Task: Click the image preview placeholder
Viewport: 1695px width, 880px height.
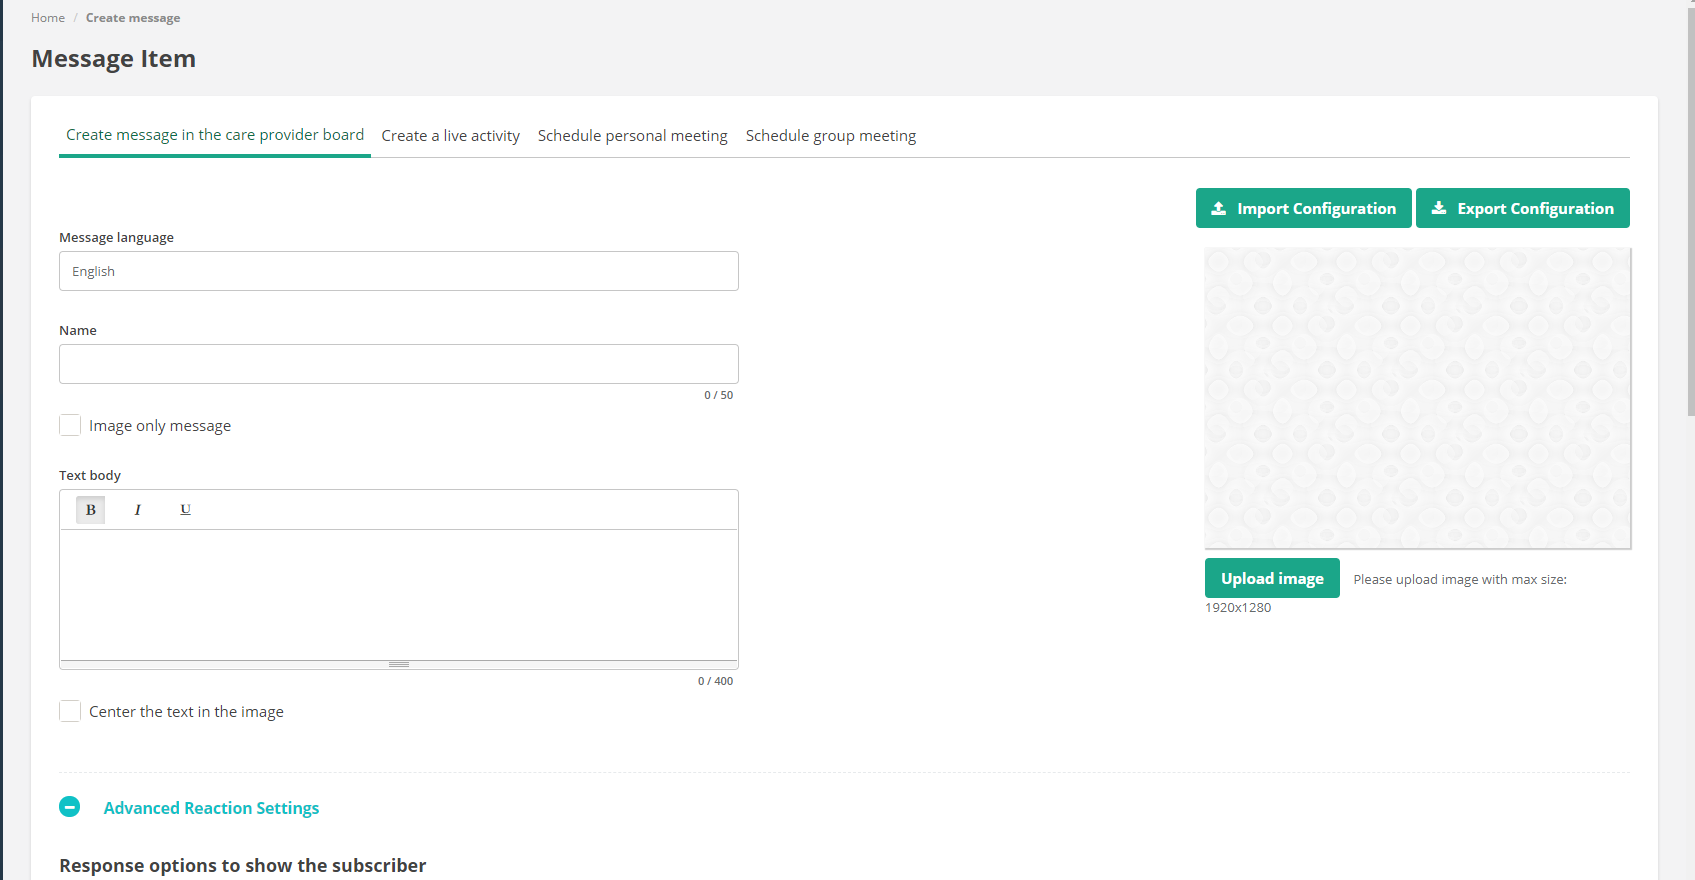Action: (1417, 398)
